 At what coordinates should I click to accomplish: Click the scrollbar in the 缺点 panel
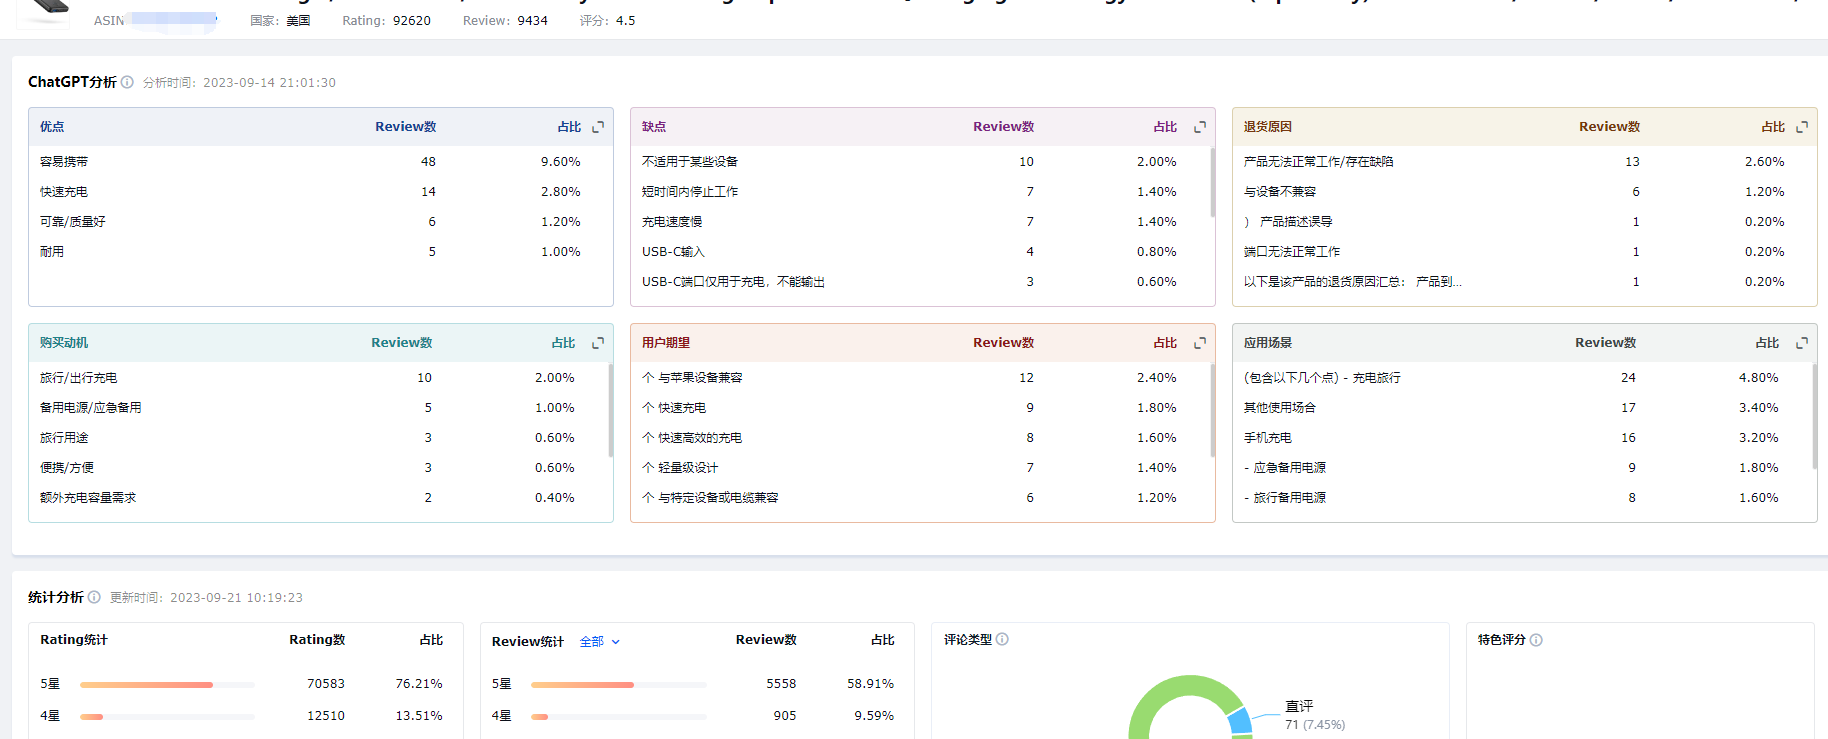(1212, 182)
